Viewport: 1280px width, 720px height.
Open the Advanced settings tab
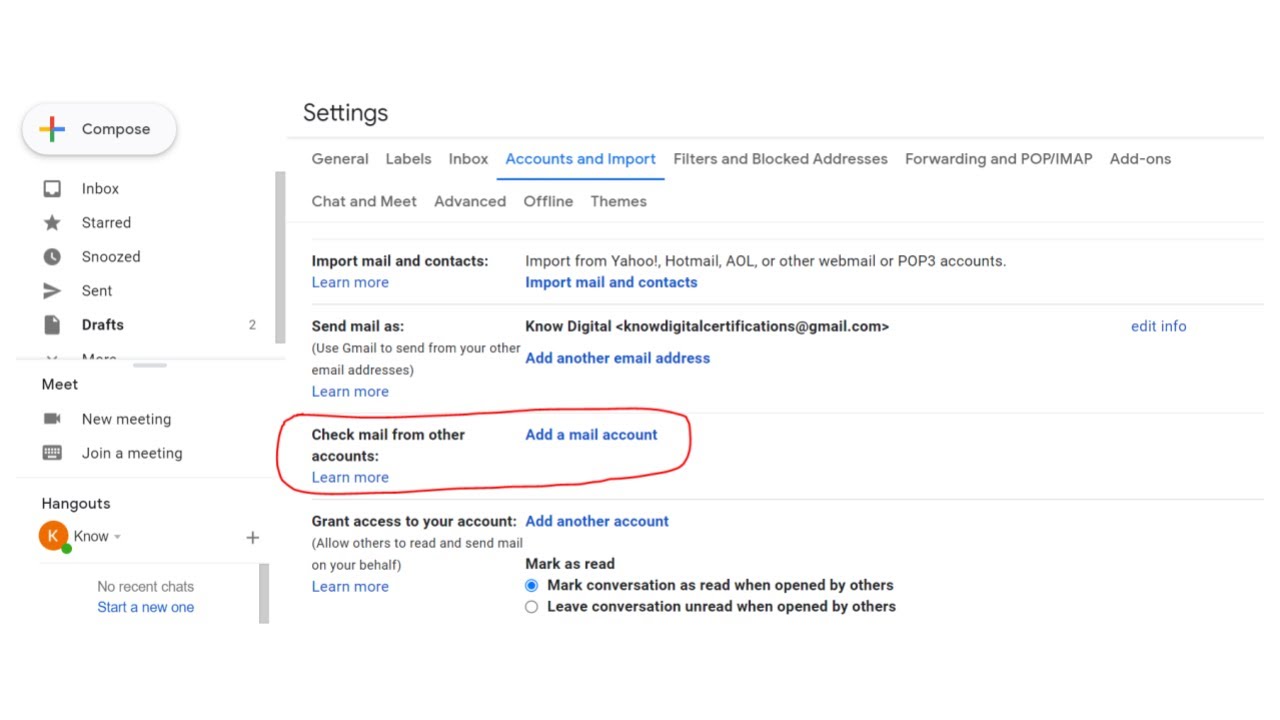(470, 201)
